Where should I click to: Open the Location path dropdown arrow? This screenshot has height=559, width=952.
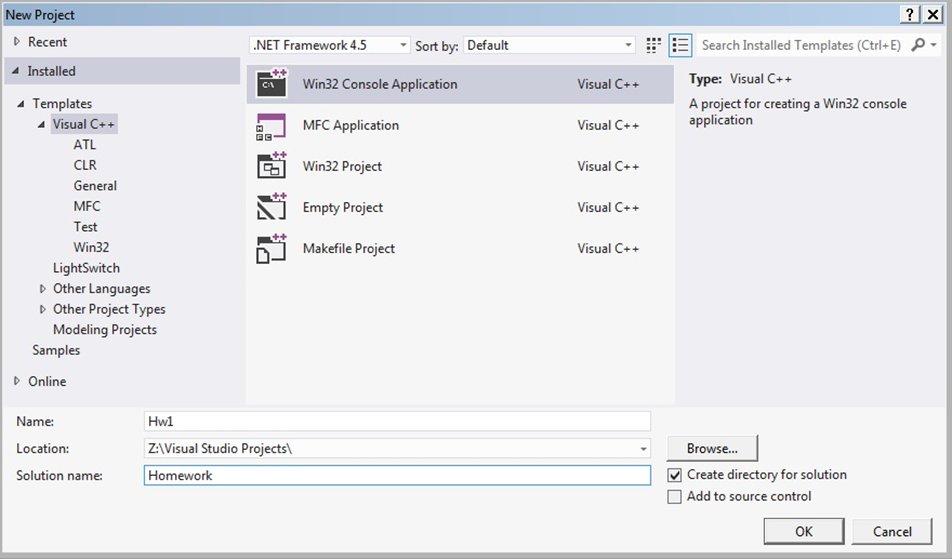point(643,449)
